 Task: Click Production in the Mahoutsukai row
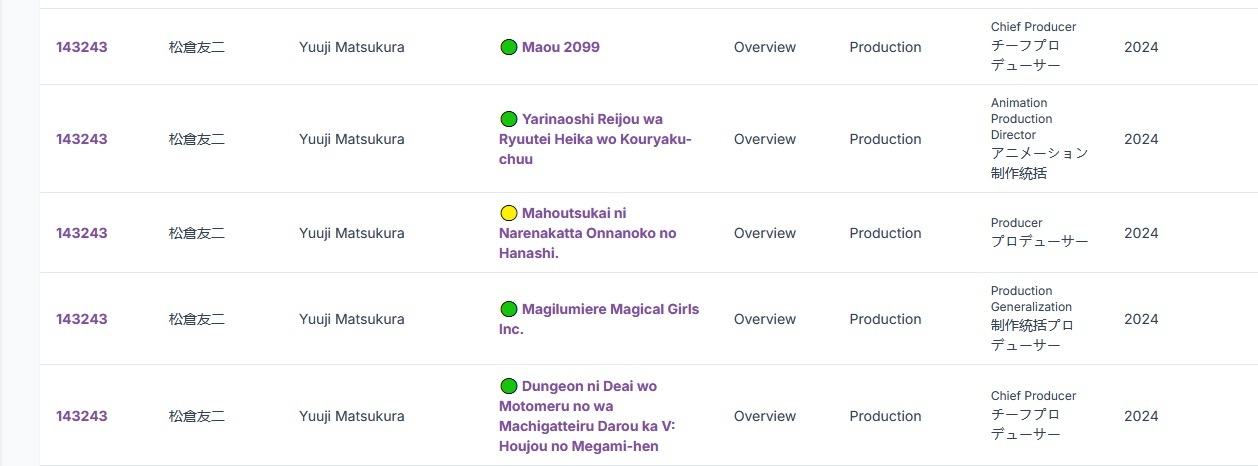point(885,233)
